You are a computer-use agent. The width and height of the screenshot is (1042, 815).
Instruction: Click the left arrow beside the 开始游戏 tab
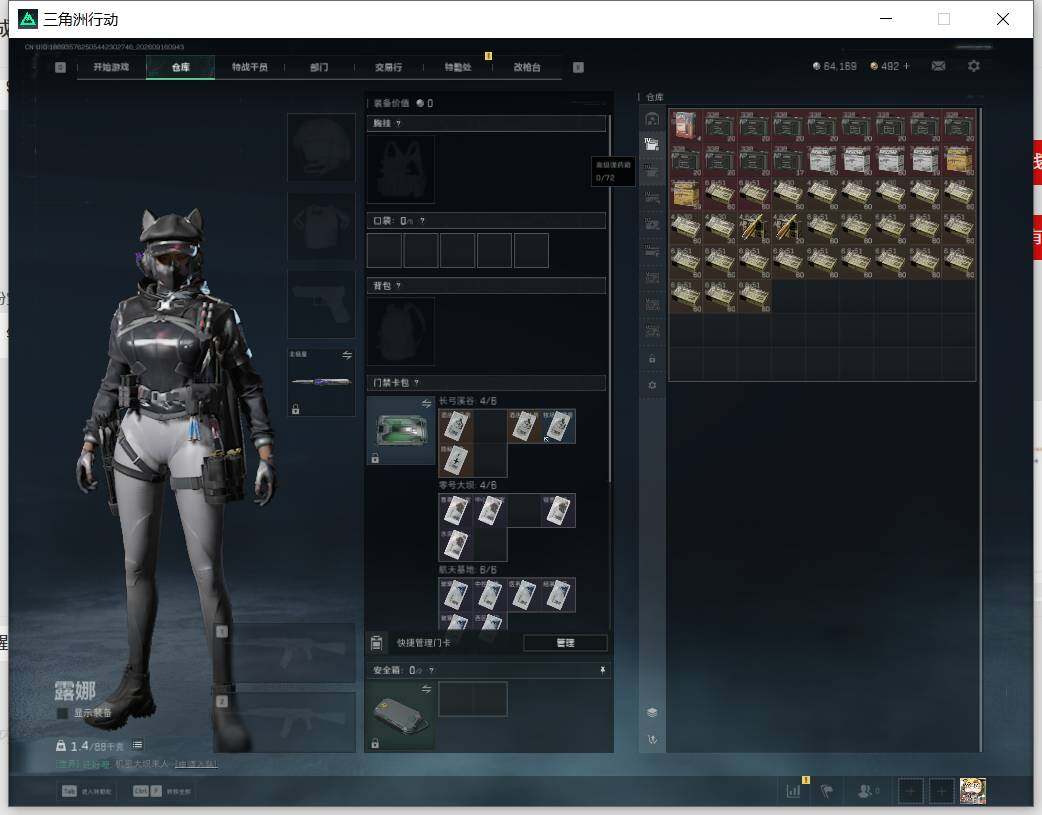click(x=60, y=67)
